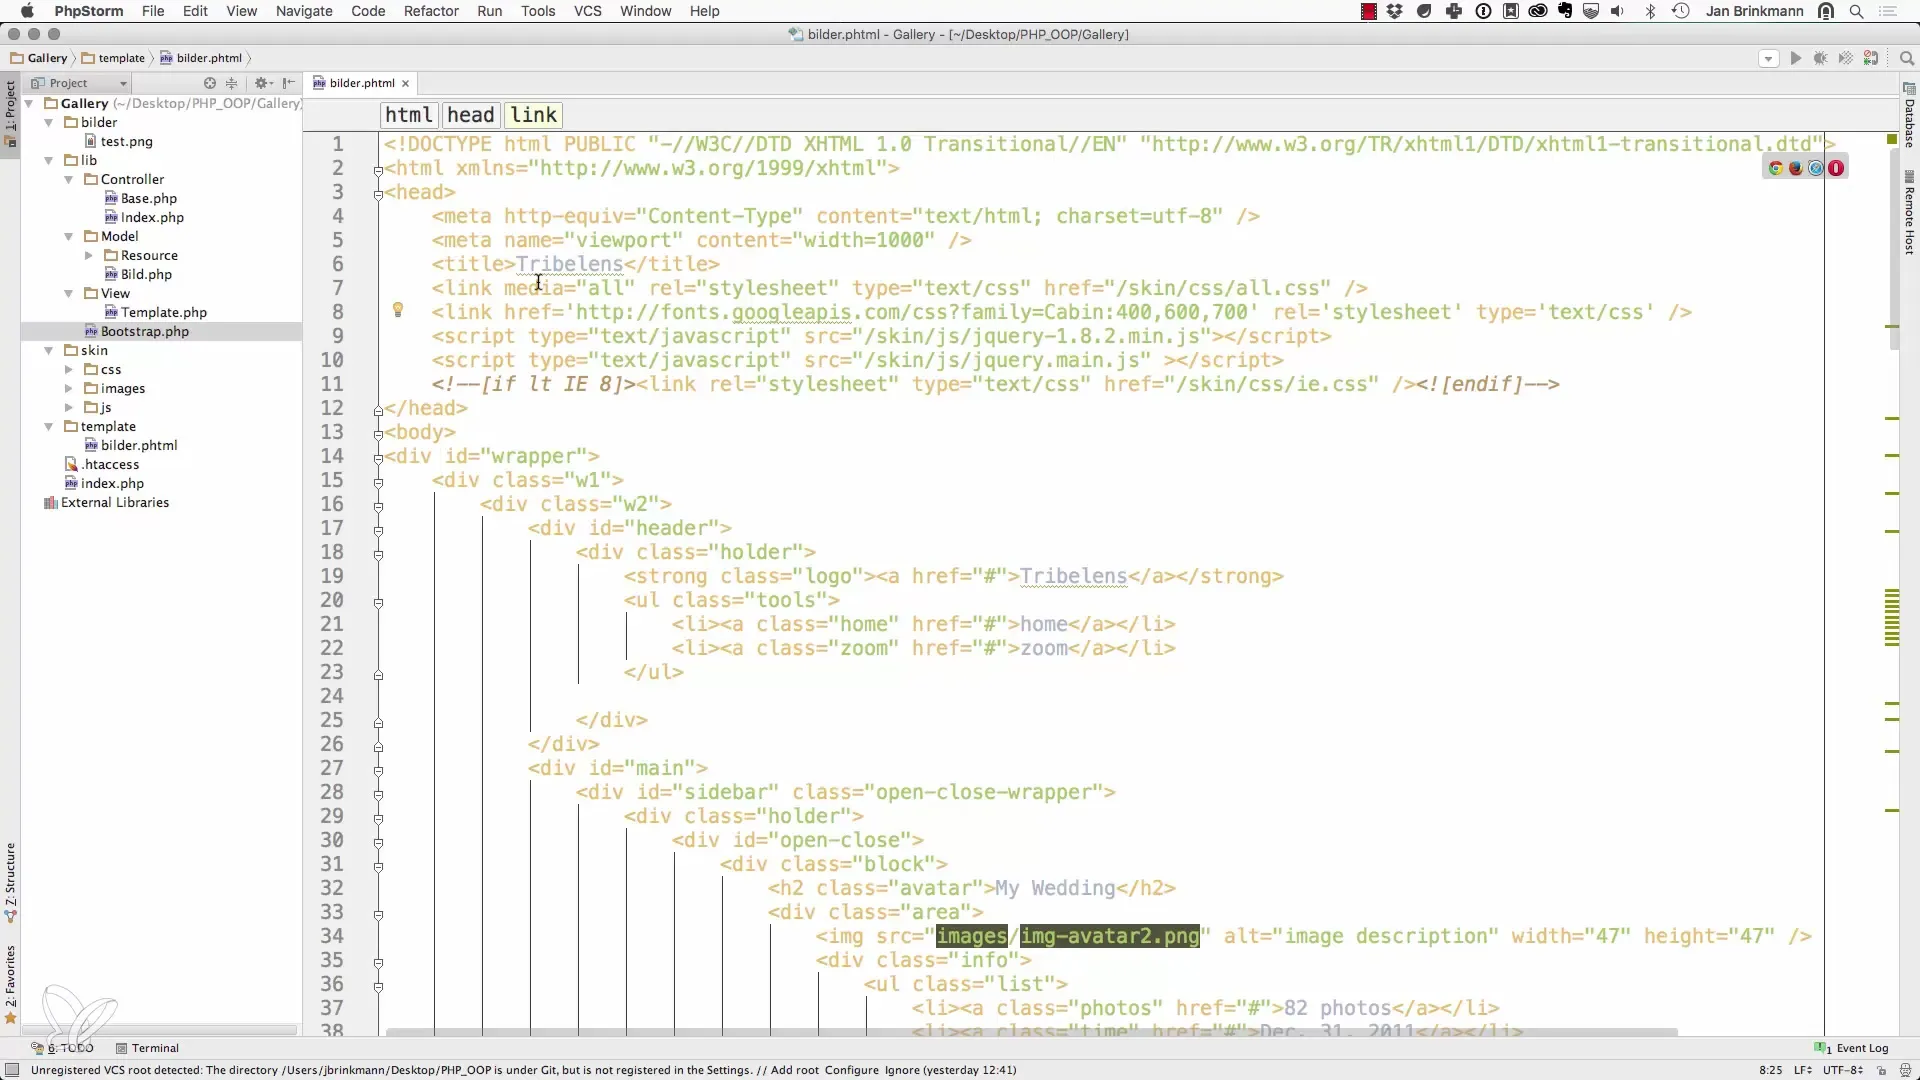Expand the css folder in tree

(69, 370)
